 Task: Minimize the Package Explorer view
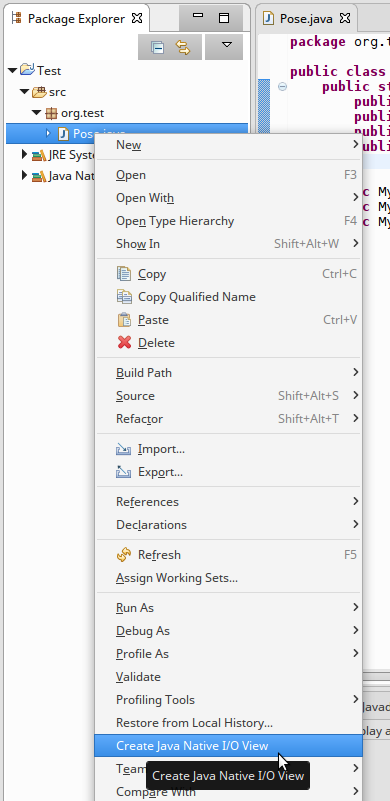(x=198, y=17)
